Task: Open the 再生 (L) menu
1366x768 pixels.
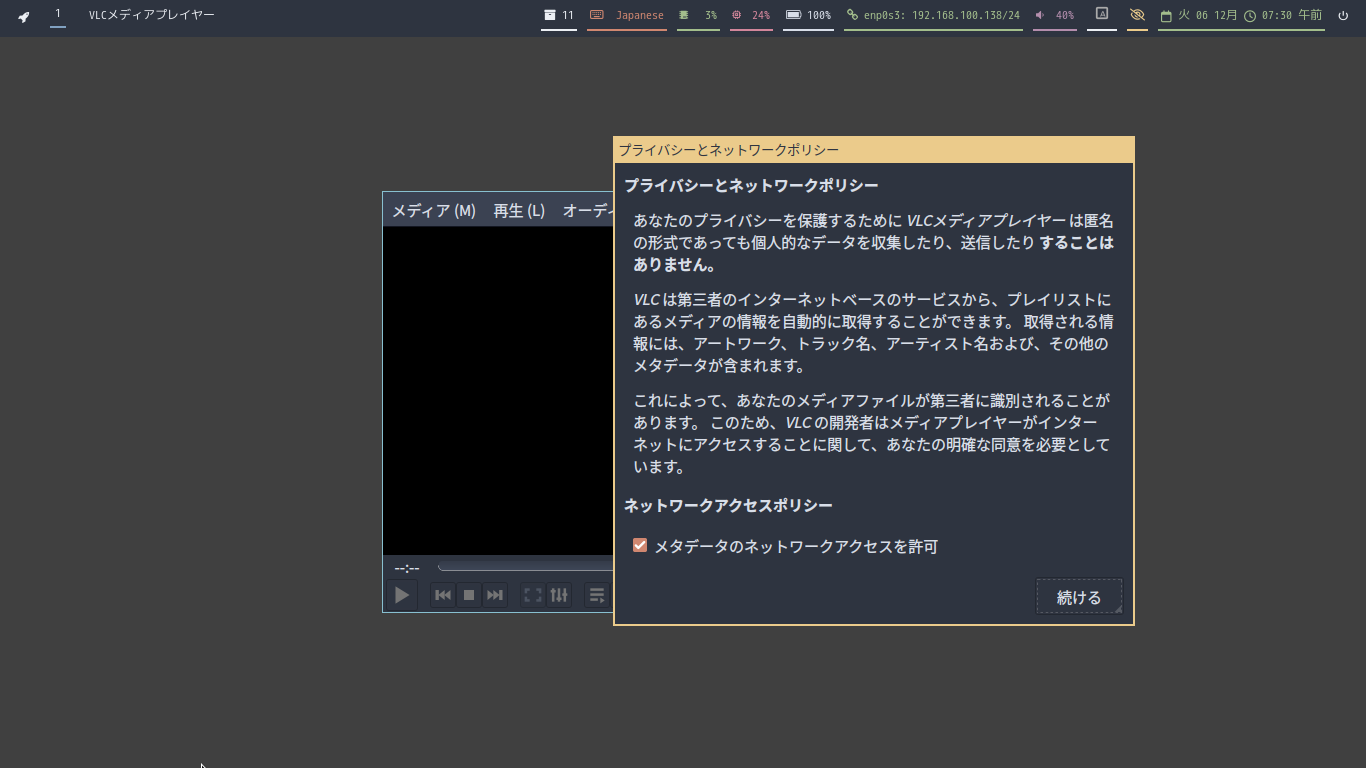Action: click(519, 211)
